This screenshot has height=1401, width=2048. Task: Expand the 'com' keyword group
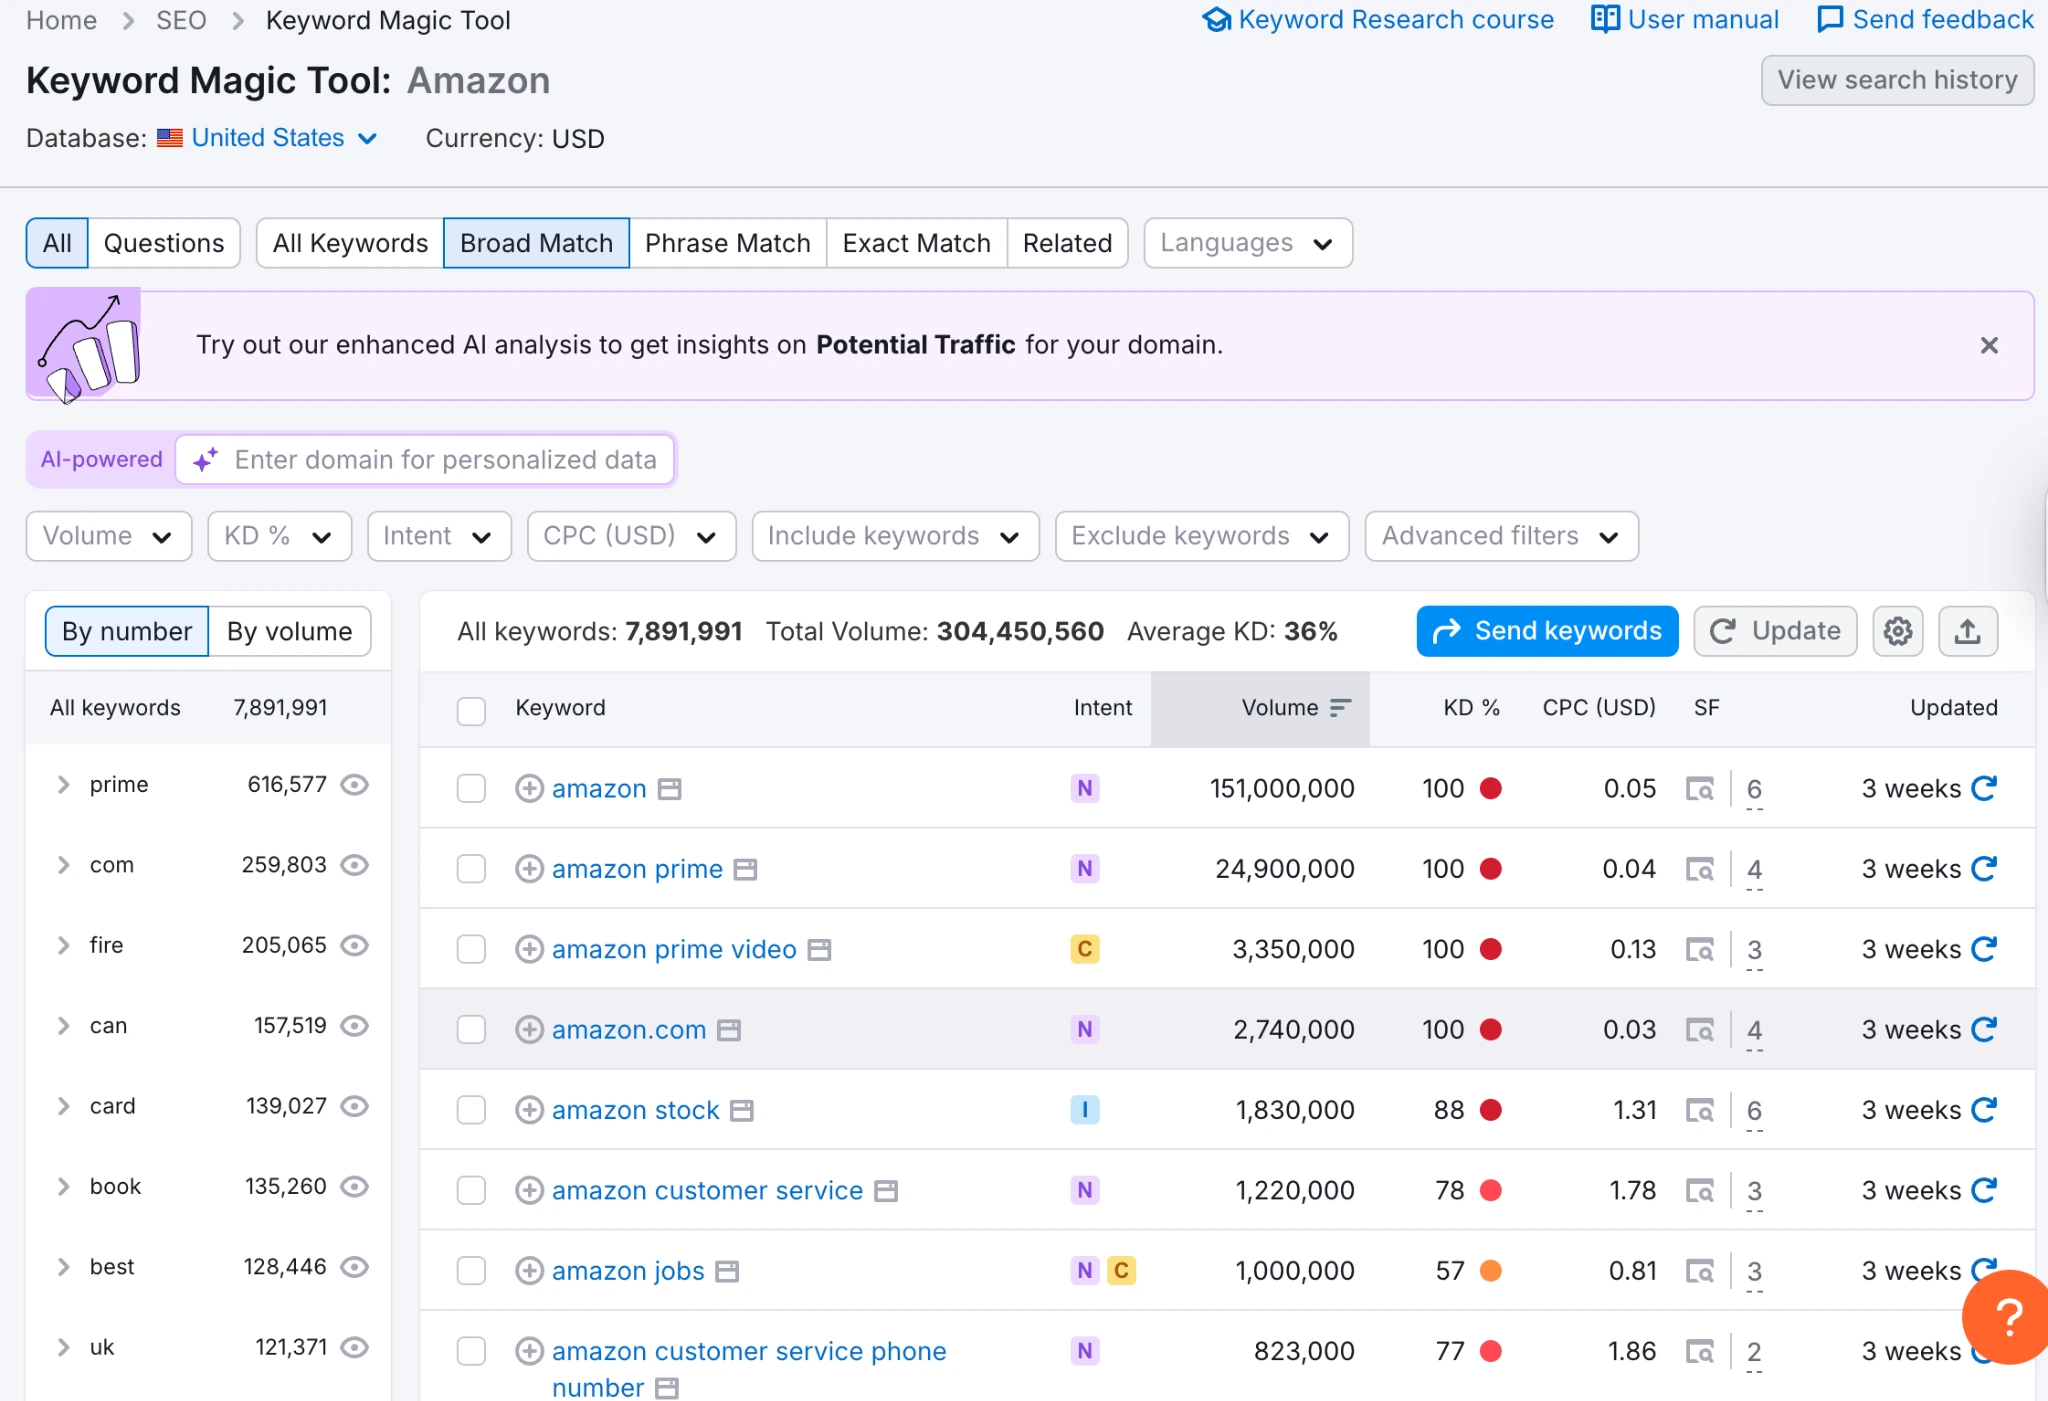(64, 865)
